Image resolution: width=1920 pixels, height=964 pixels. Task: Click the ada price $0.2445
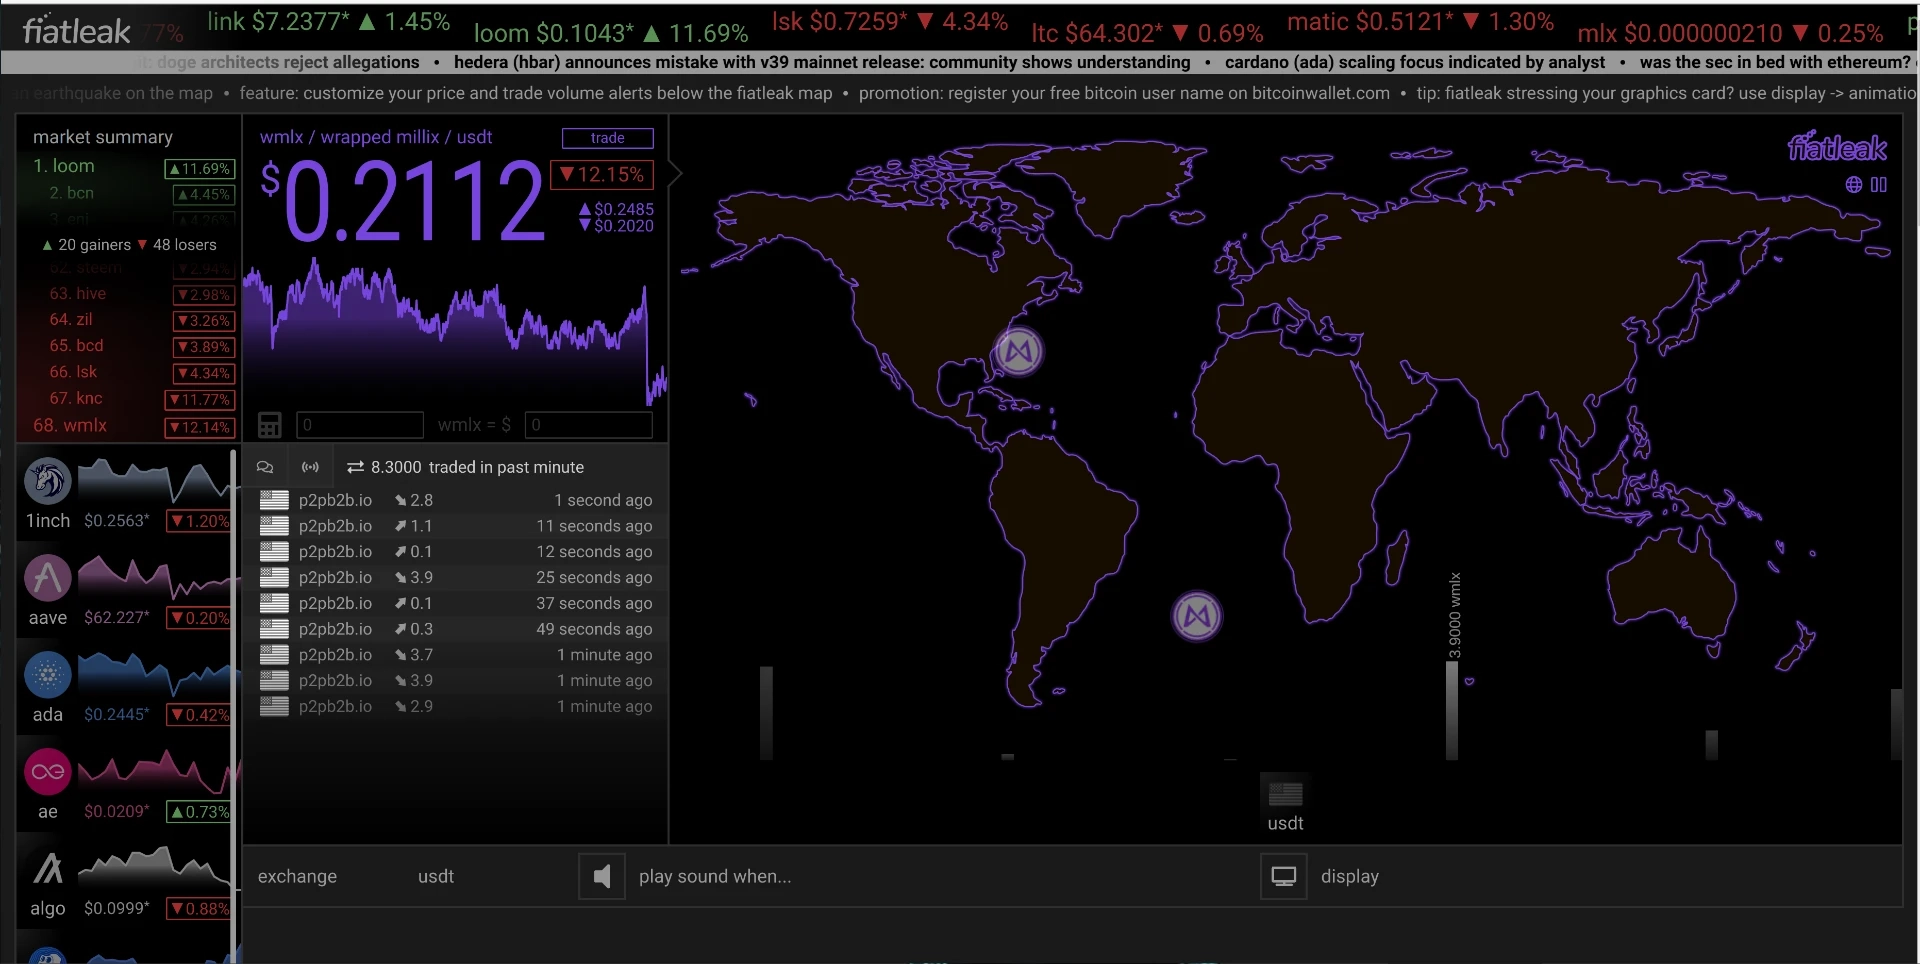tap(117, 715)
